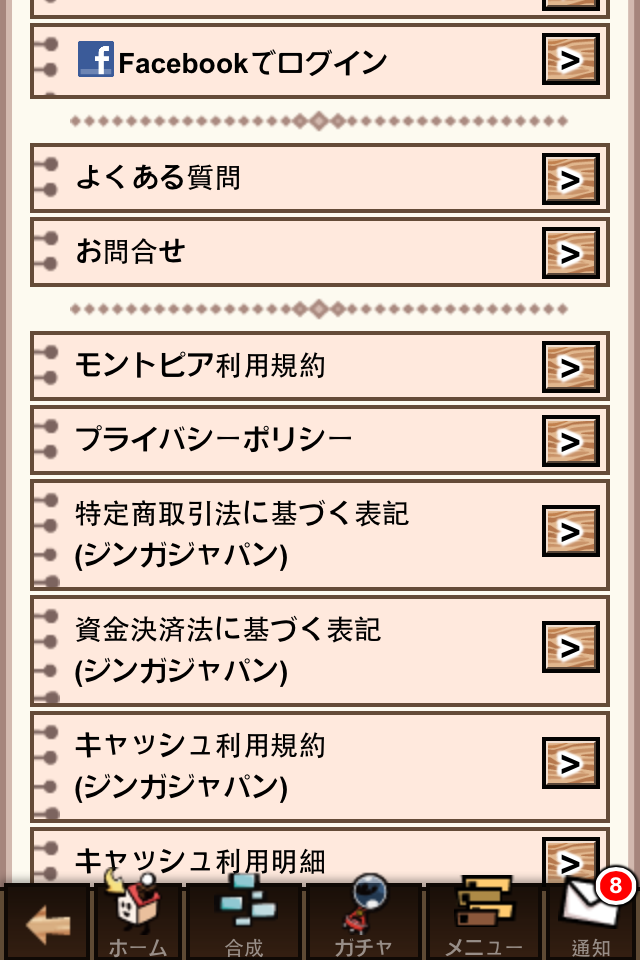Tap the お問合せ label text
Viewport: 640px width, 960px height.
click(x=131, y=252)
